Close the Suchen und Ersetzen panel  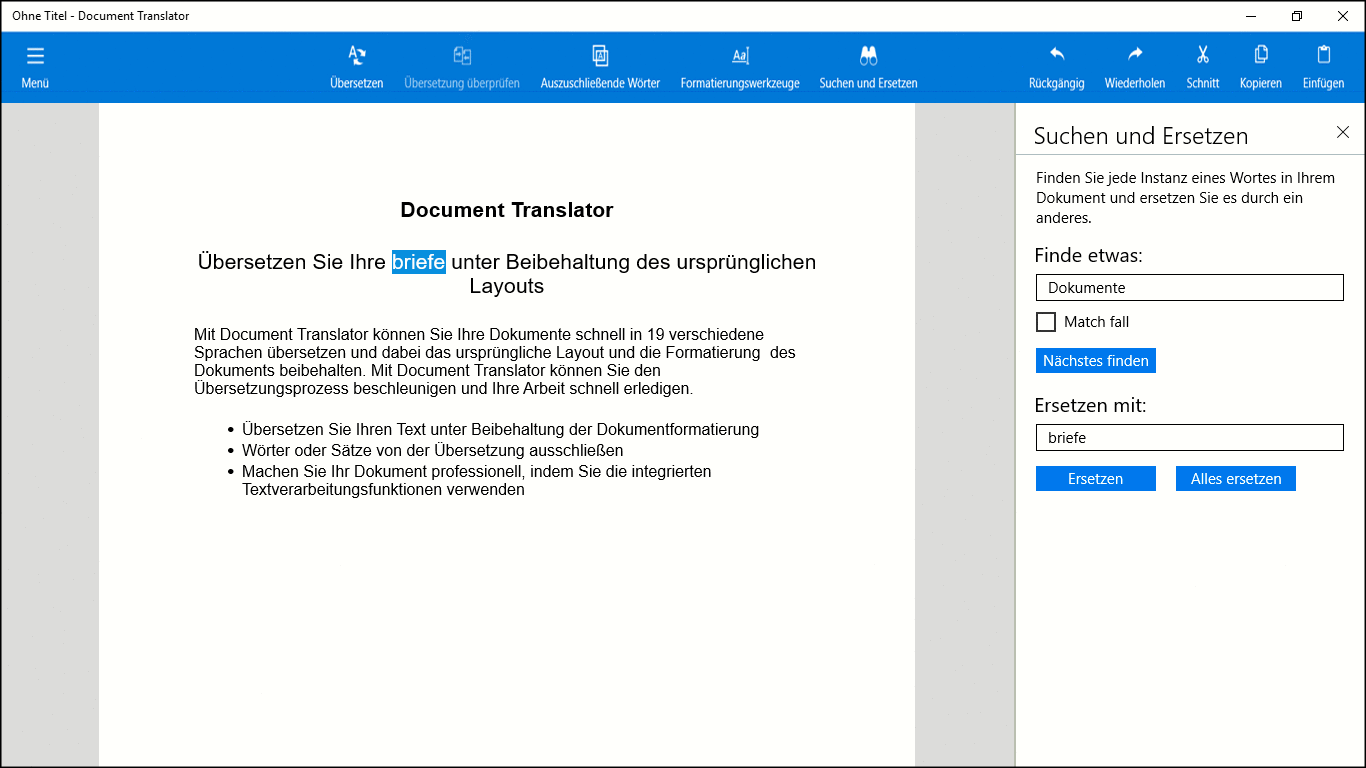(1343, 133)
